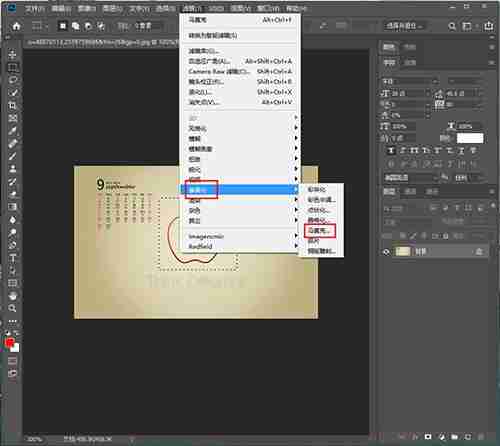
Task: Select the Healing Brush tool
Action: pos(13,143)
